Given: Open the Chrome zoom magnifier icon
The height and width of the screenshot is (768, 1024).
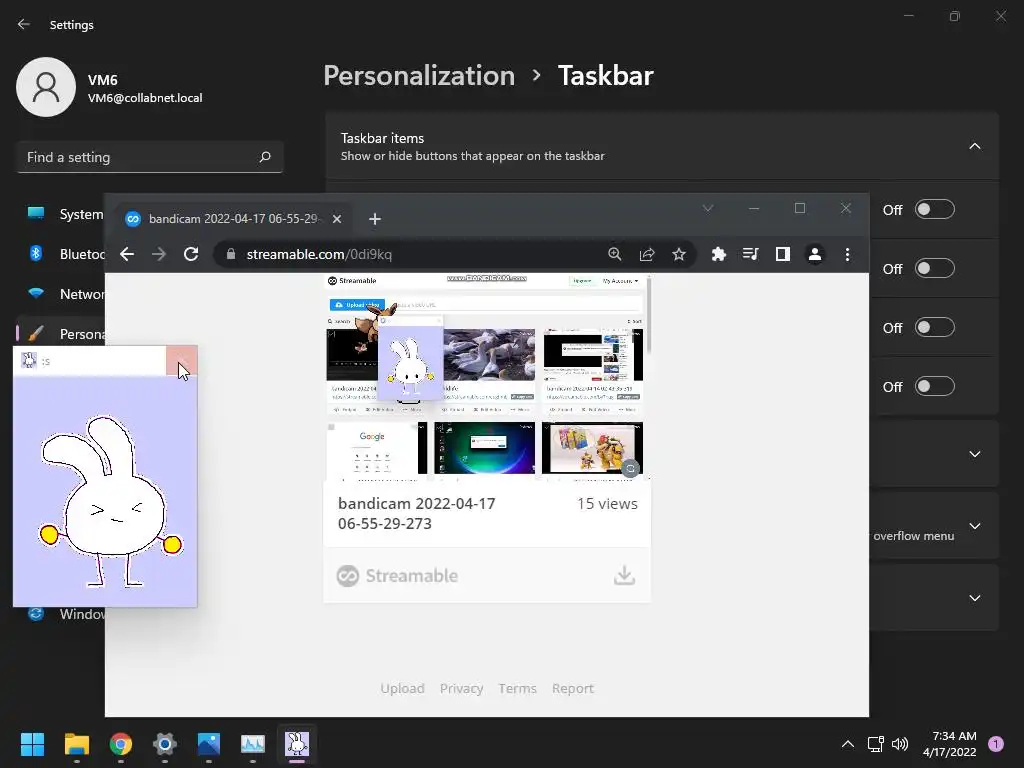Looking at the screenshot, I should [615, 254].
